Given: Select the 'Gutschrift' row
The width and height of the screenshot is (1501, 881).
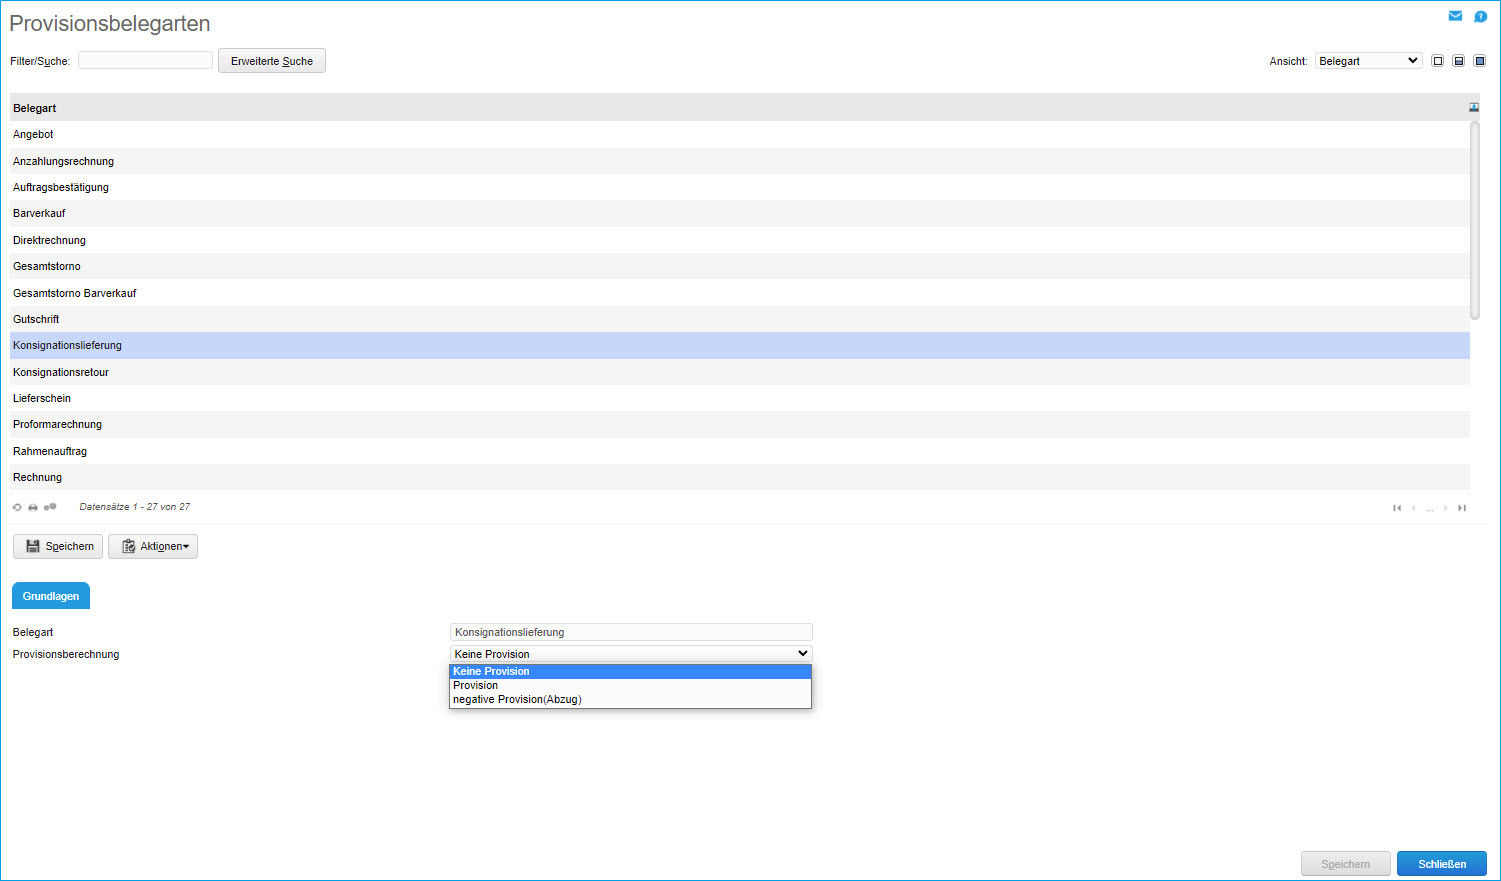Looking at the screenshot, I should click(740, 319).
